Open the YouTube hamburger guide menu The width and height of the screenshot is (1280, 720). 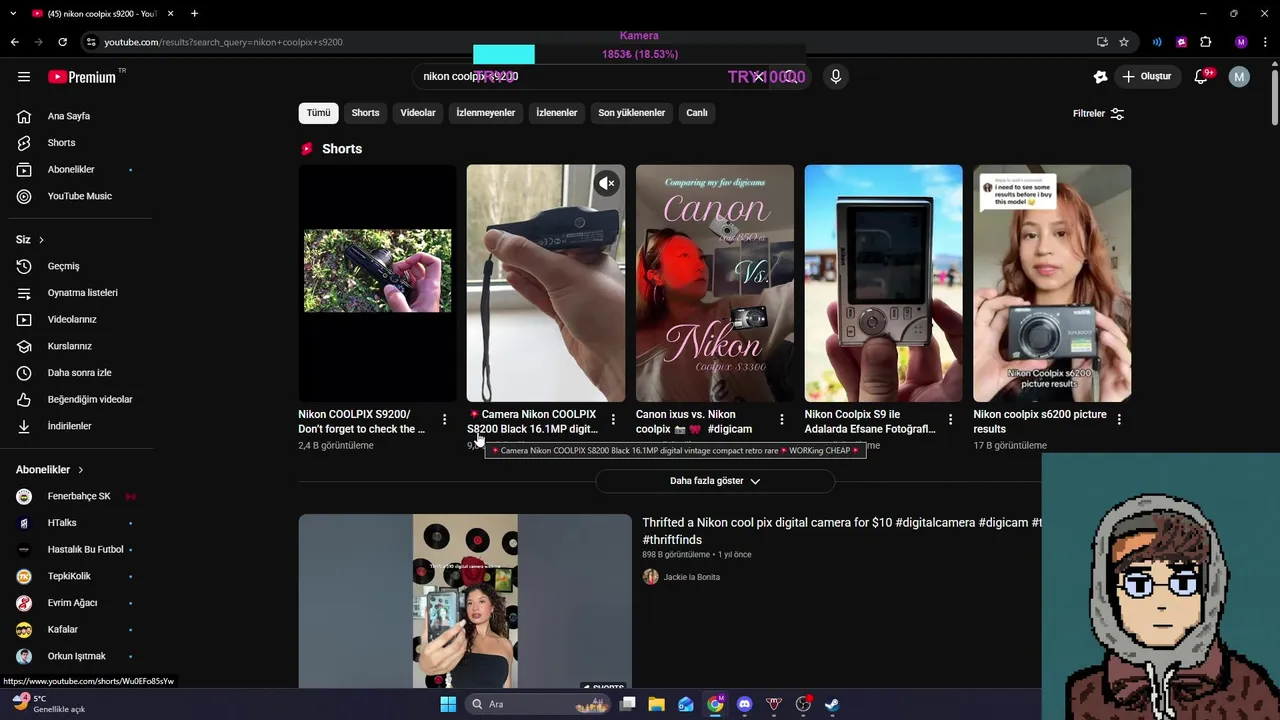tap(24, 77)
